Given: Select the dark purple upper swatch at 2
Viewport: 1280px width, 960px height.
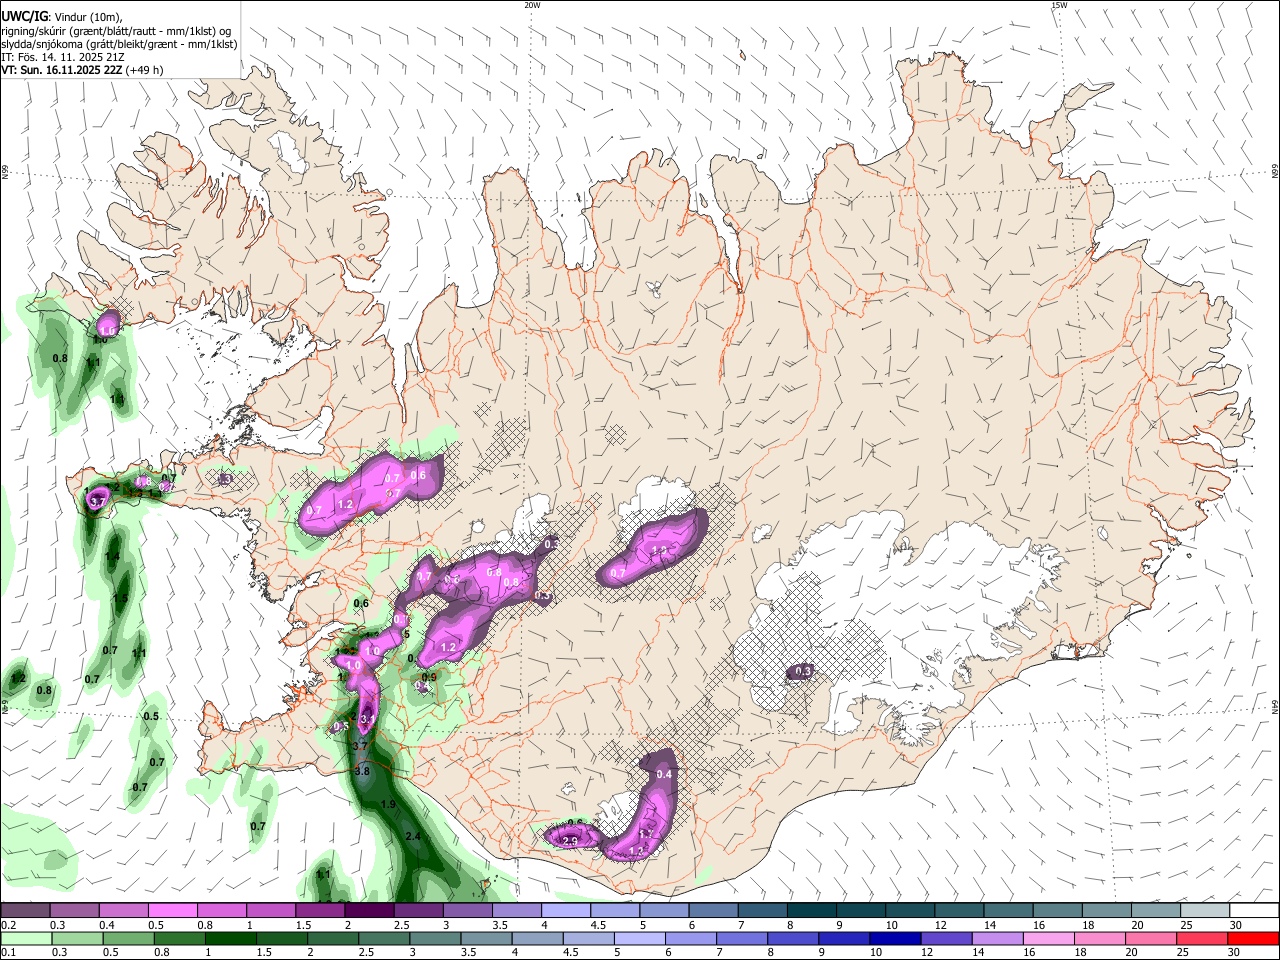Looking at the screenshot, I should pyautogui.click(x=368, y=910).
